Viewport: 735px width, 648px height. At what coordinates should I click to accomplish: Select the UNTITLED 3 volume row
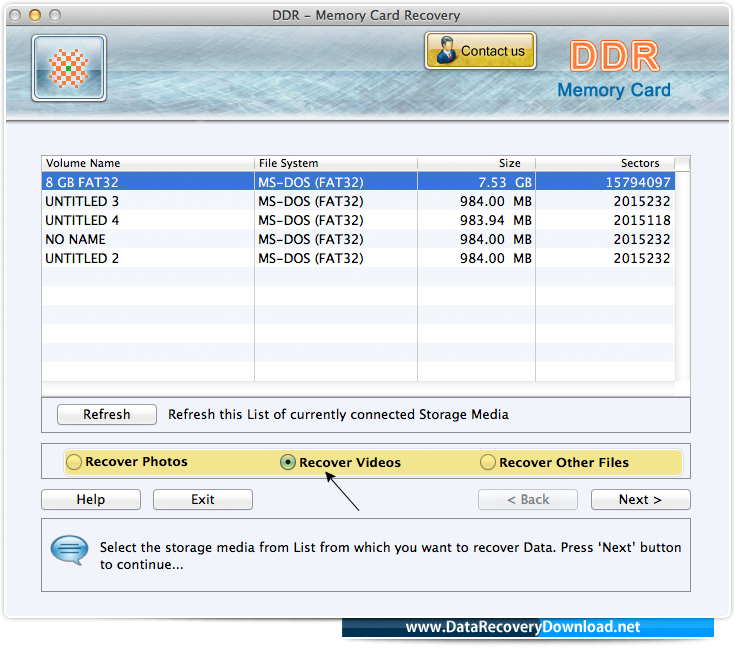click(x=359, y=201)
